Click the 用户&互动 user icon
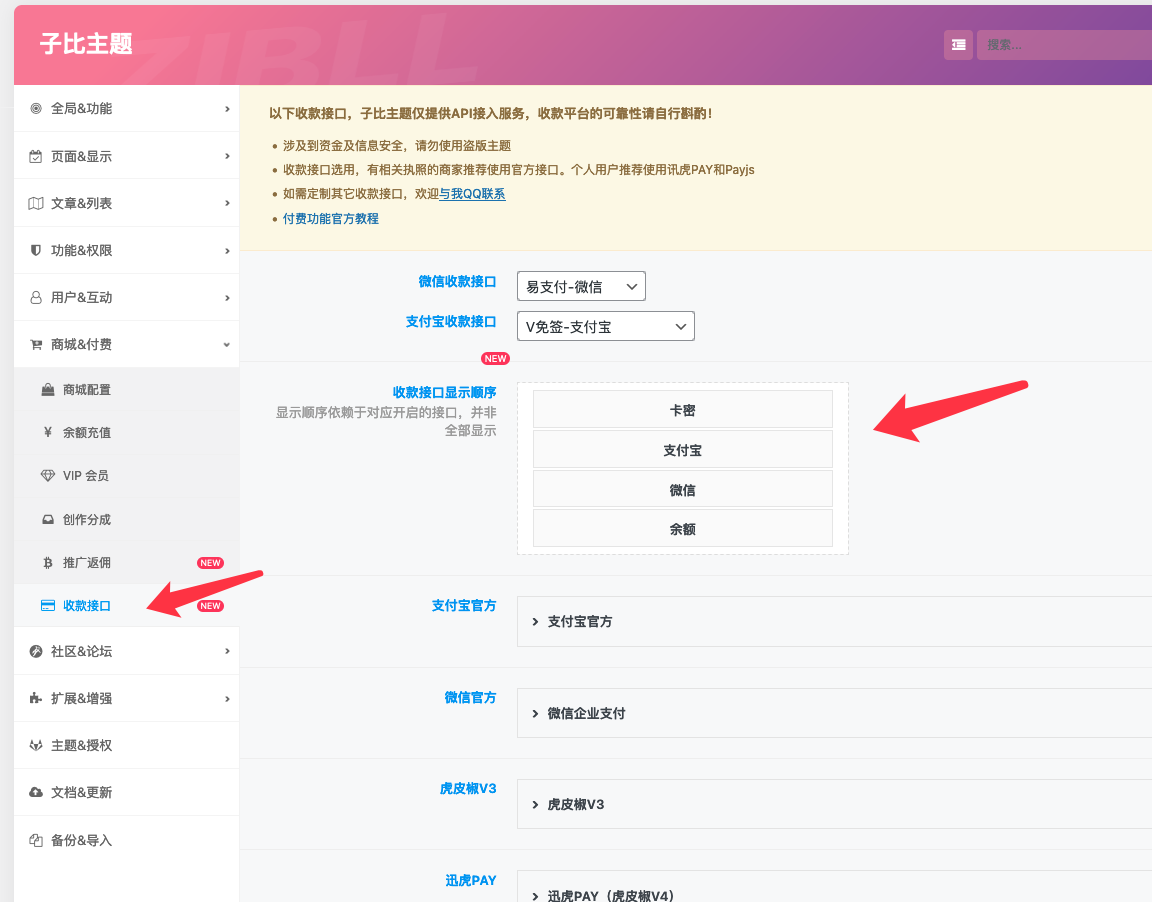The image size is (1152, 902). pyautogui.click(x=35, y=297)
